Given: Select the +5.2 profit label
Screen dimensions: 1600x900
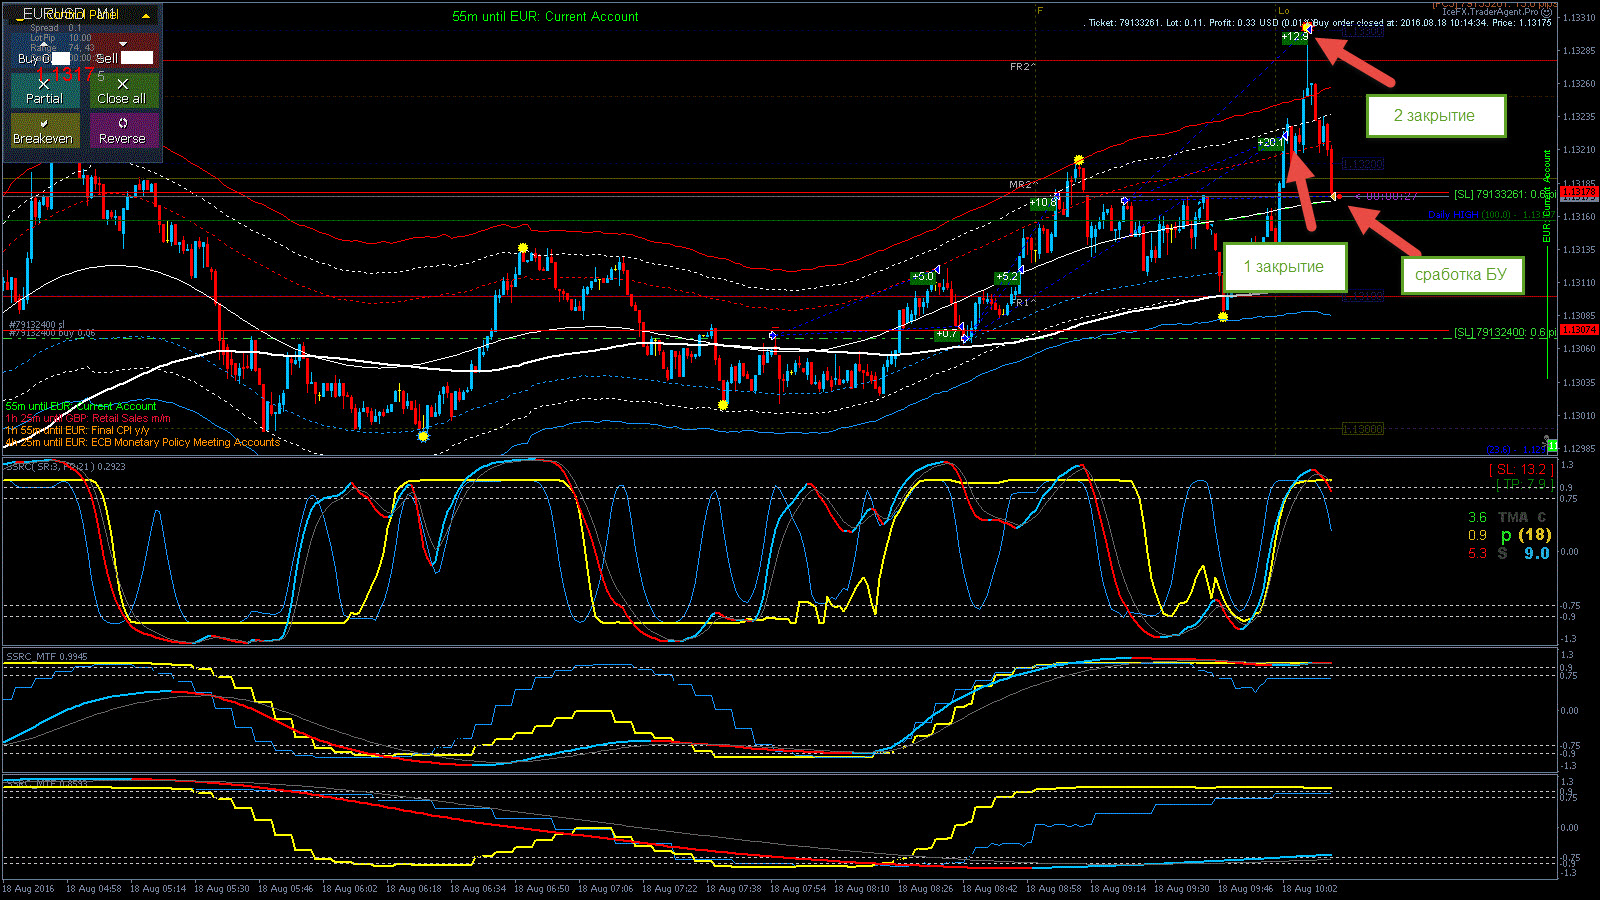Looking at the screenshot, I should [1006, 277].
